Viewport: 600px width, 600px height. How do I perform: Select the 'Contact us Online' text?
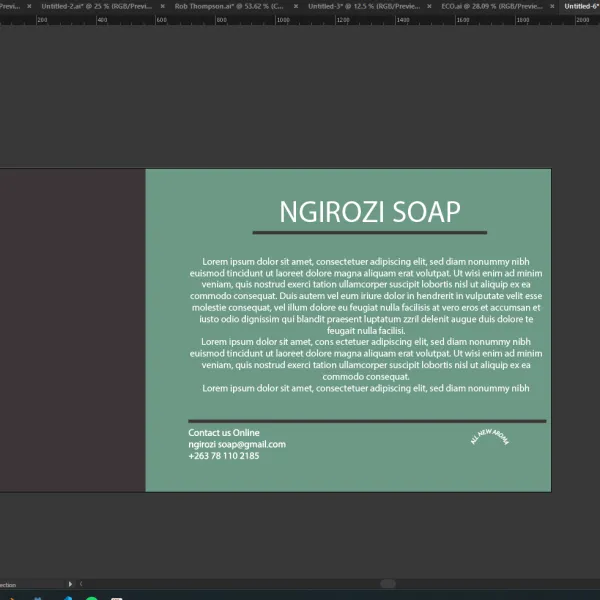(224, 433)
